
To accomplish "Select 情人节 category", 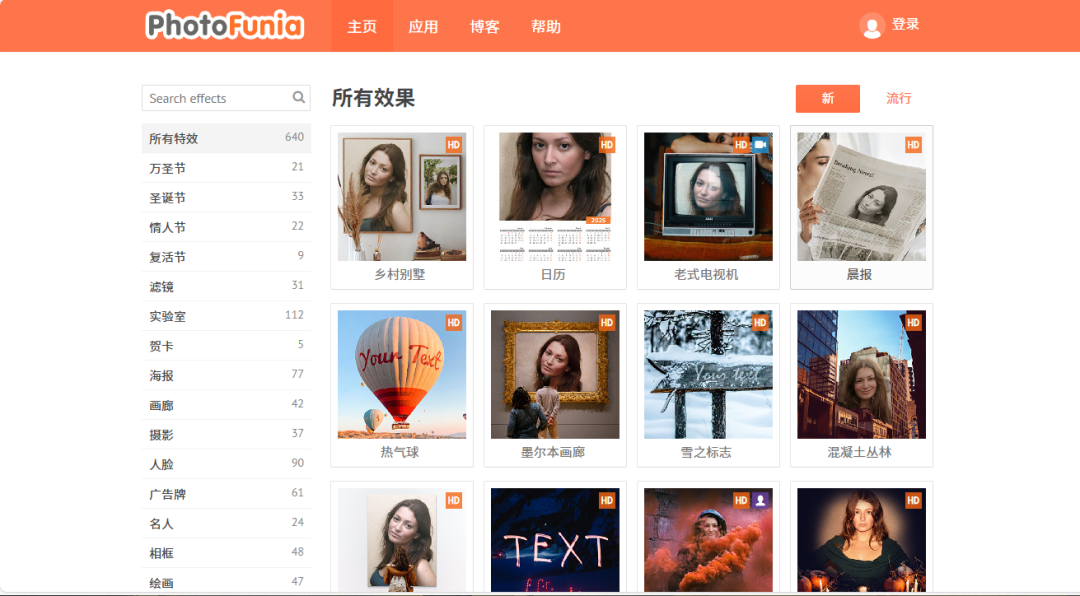I will 226,227.
